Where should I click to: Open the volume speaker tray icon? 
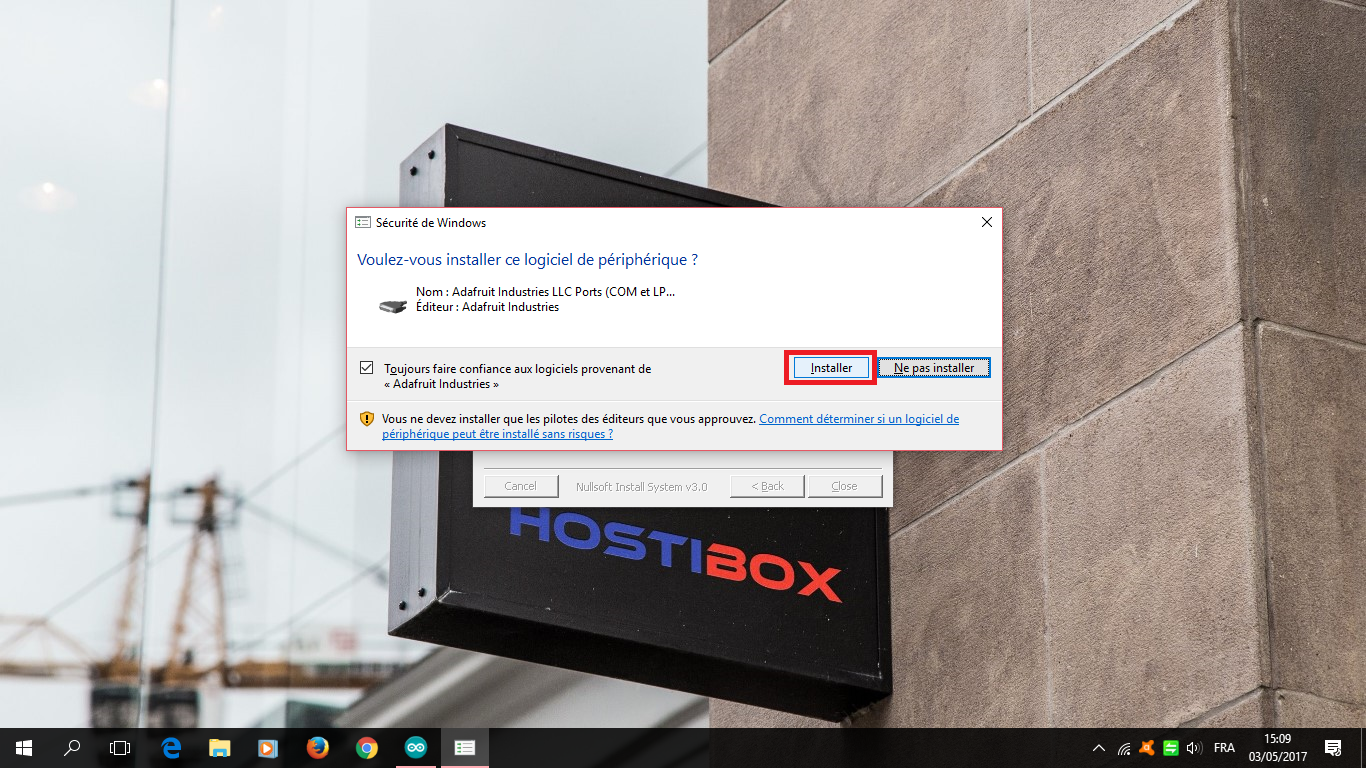click(1192, 748)
